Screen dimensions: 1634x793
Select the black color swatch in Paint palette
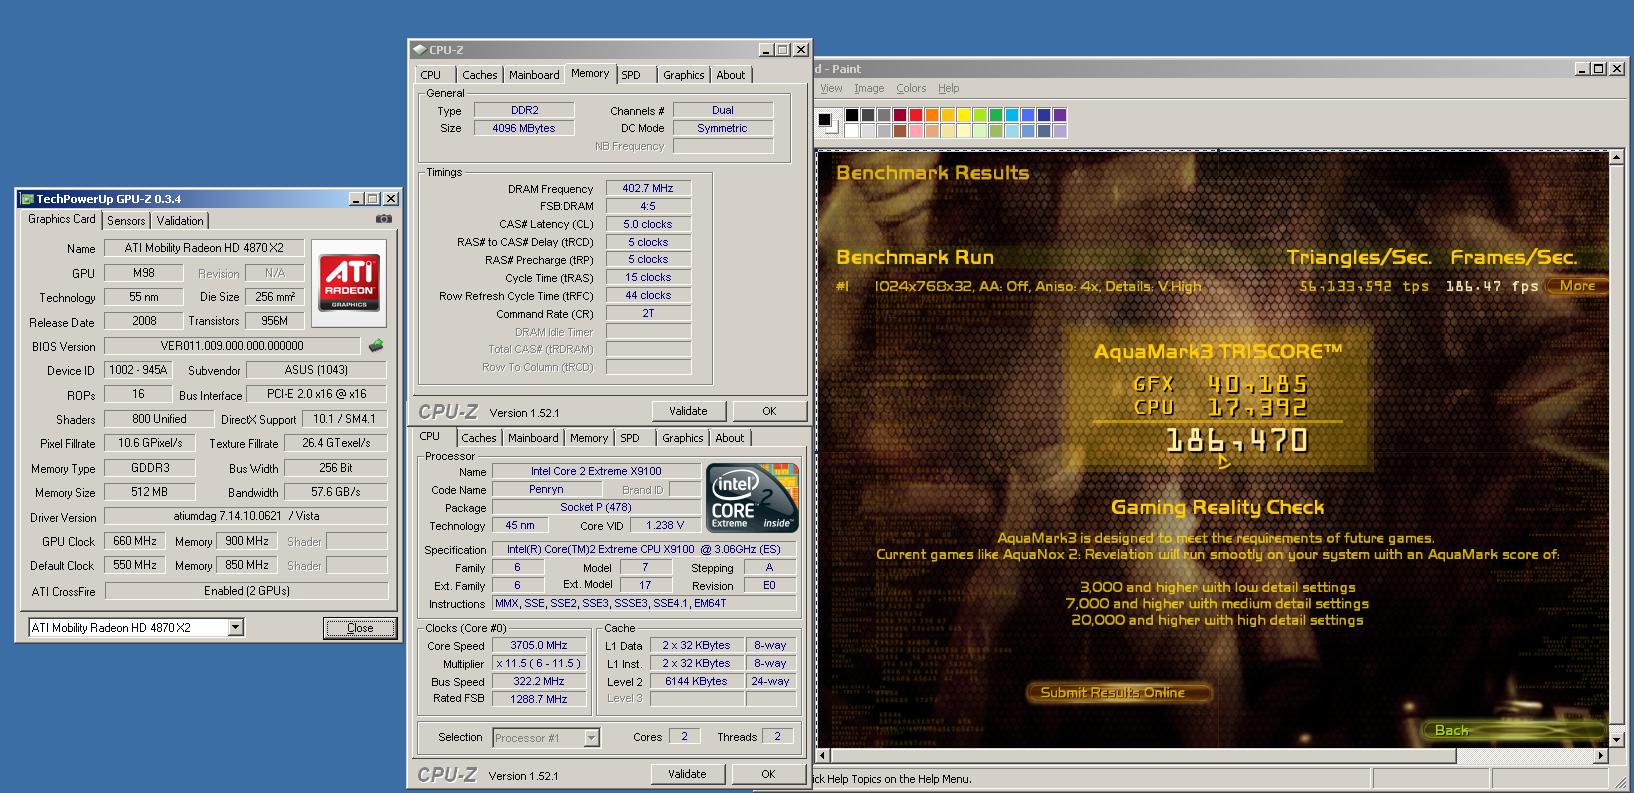tap(851, 115)
